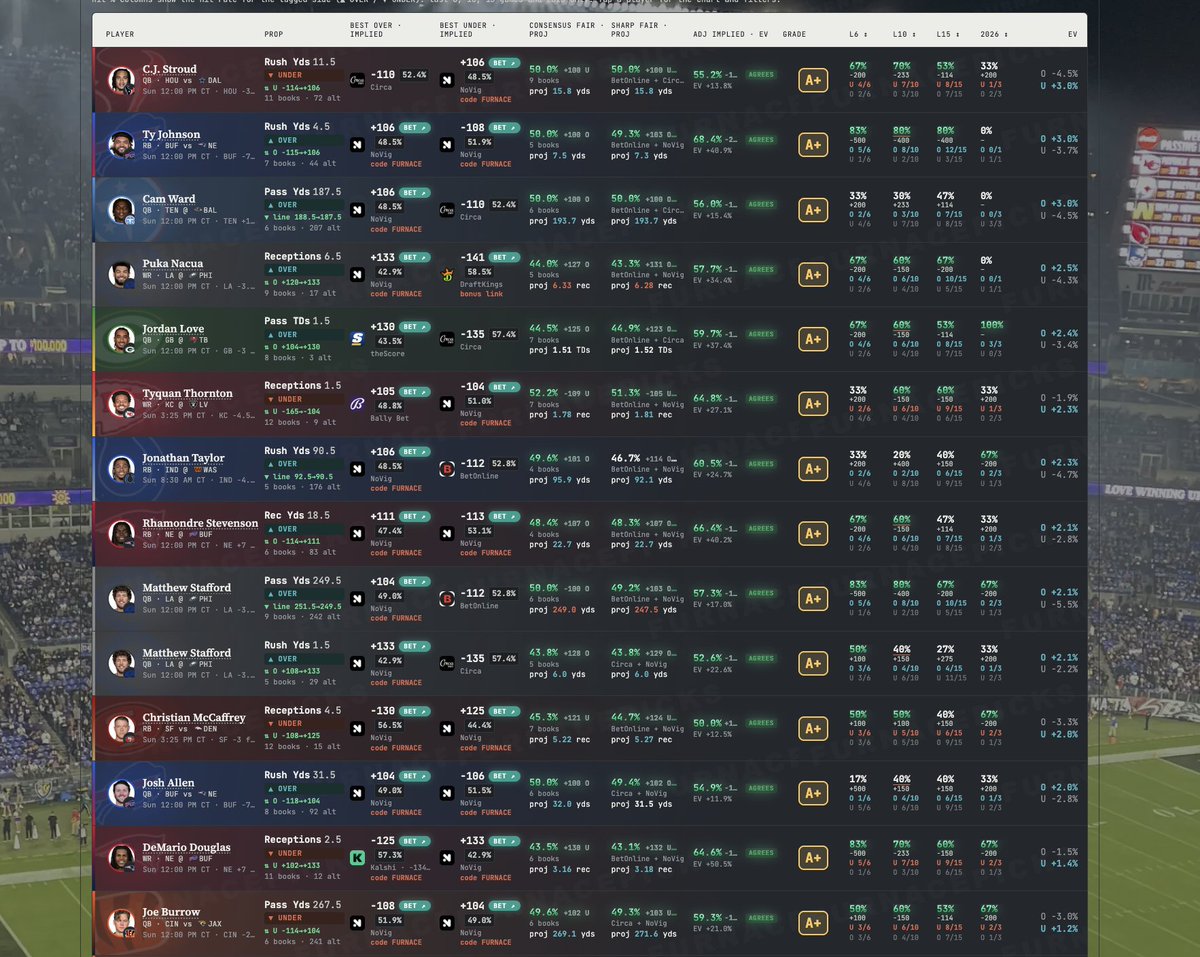
Task: Open Josh Allen's player avatar
Action: pyautogui.click(x=121, y=794)
